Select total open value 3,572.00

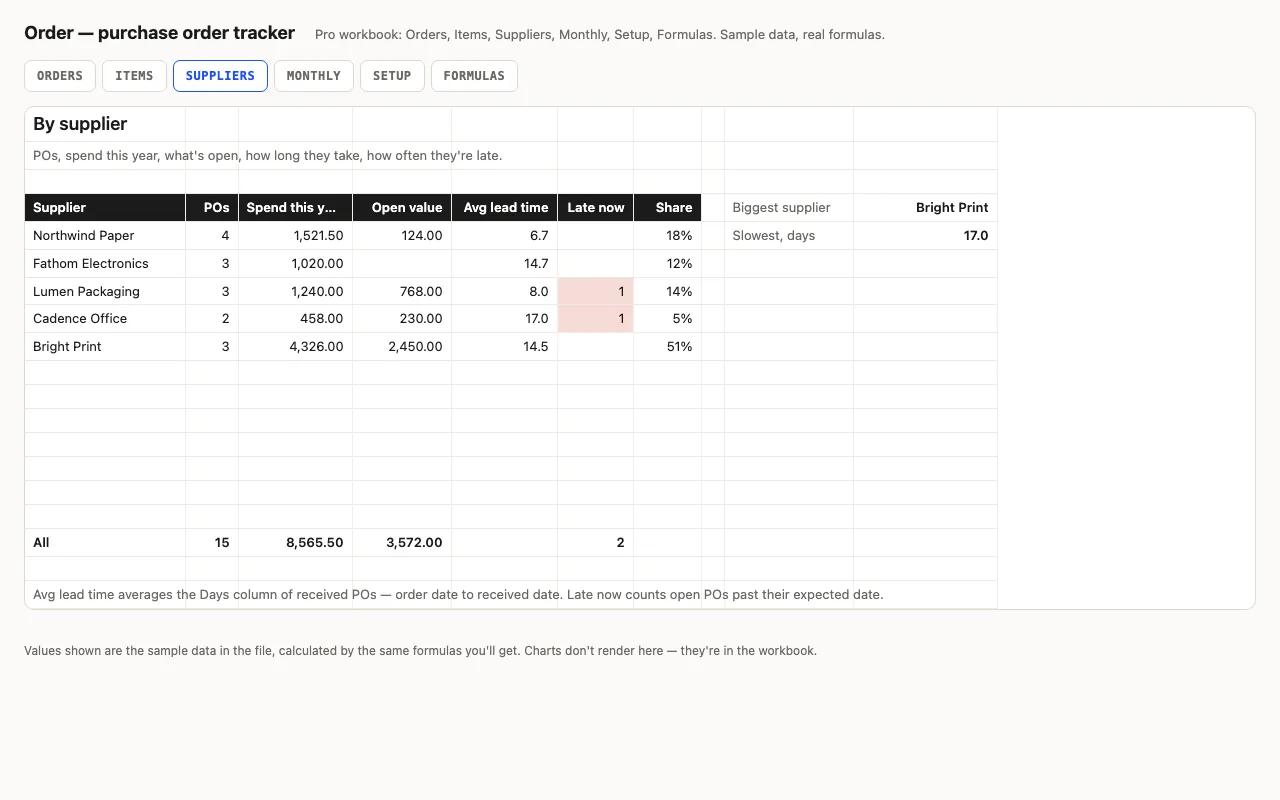click(x=402, y=543)
